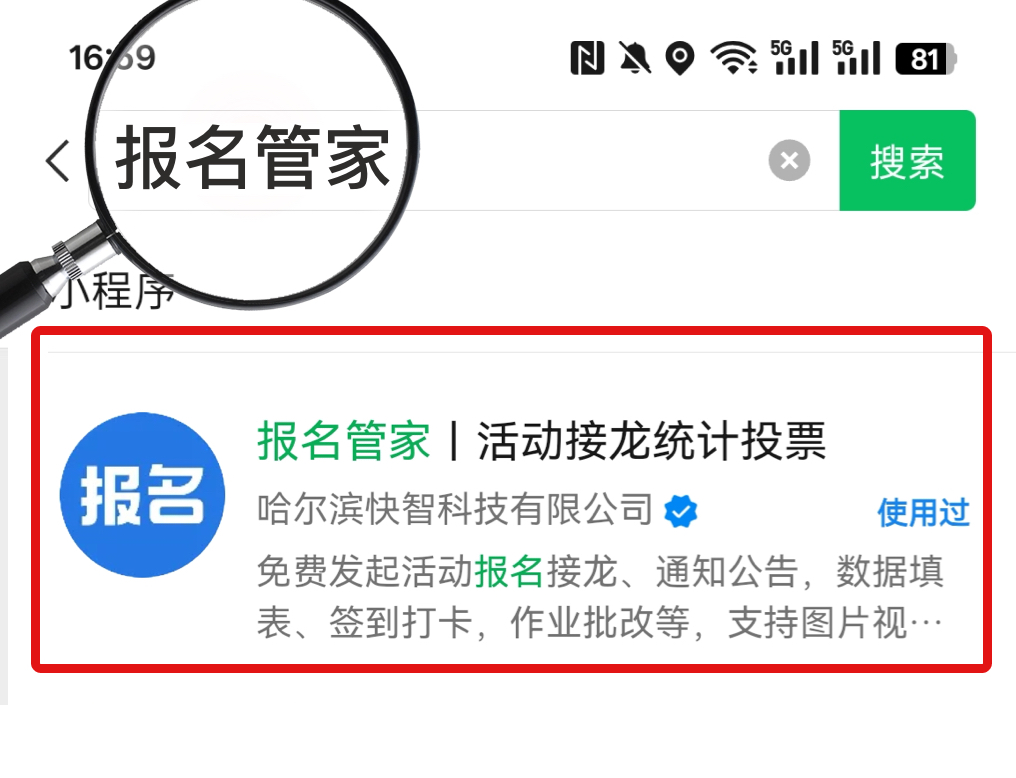Open the blue 报名 mini program logo

tap(143, 495)
